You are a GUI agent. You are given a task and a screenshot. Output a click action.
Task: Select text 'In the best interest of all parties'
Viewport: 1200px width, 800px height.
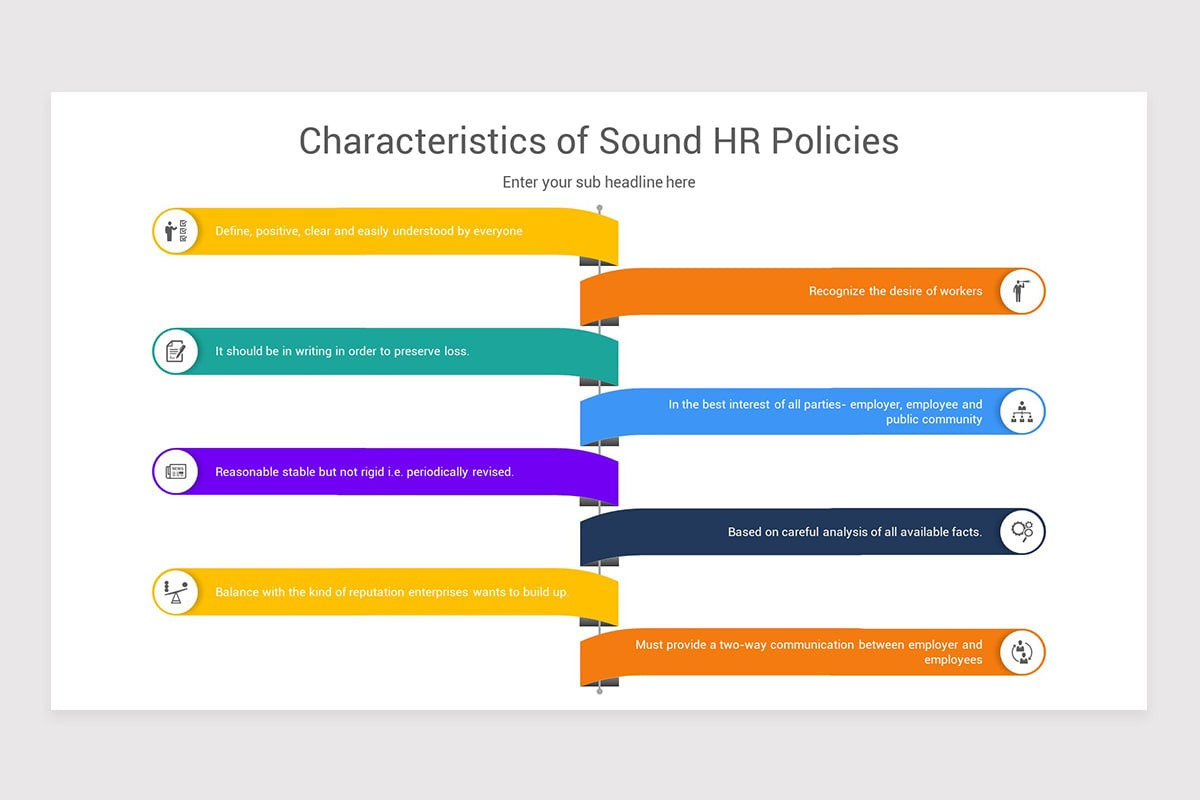[x=755, y=405]
